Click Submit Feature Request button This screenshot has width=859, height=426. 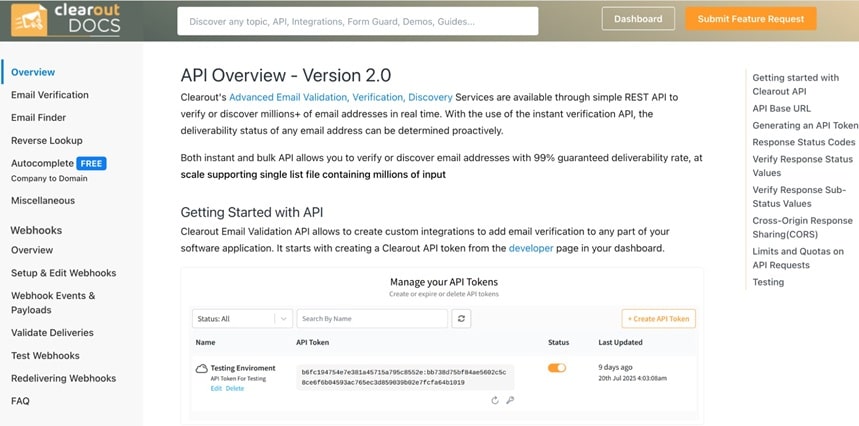(751, 19)
